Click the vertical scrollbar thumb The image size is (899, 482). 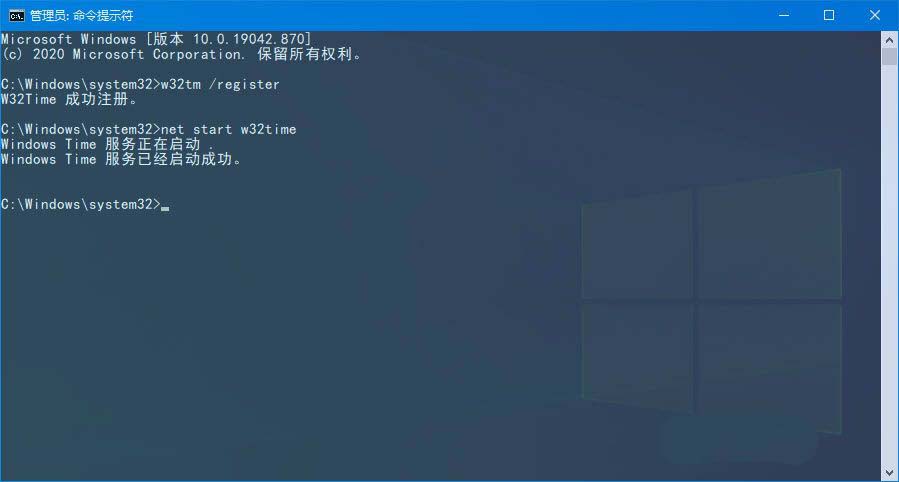(x=889, y=57)
